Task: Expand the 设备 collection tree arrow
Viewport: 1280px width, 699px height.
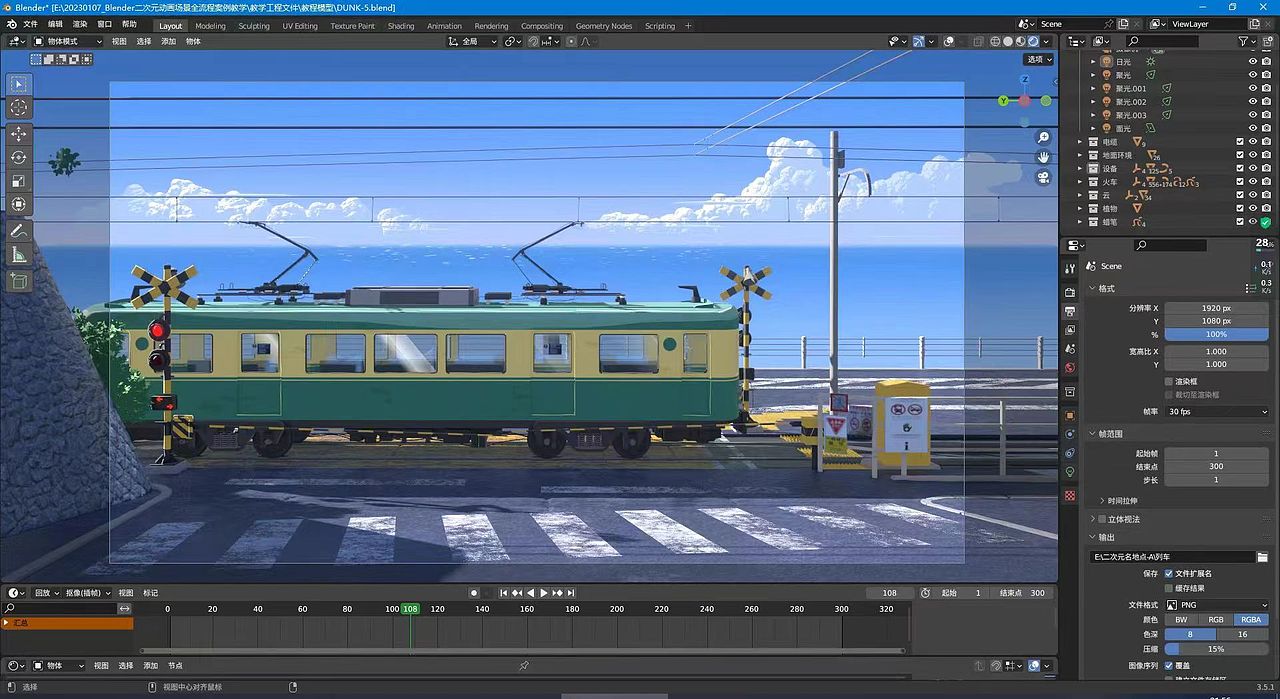Action: click(x=1080, y=169)
